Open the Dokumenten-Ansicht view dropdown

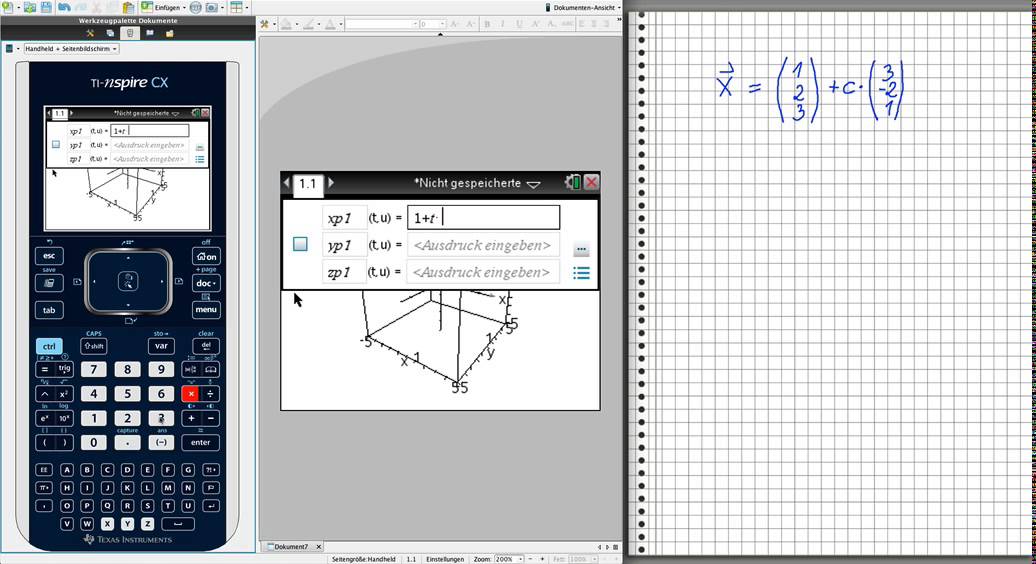tap(583, 7)
